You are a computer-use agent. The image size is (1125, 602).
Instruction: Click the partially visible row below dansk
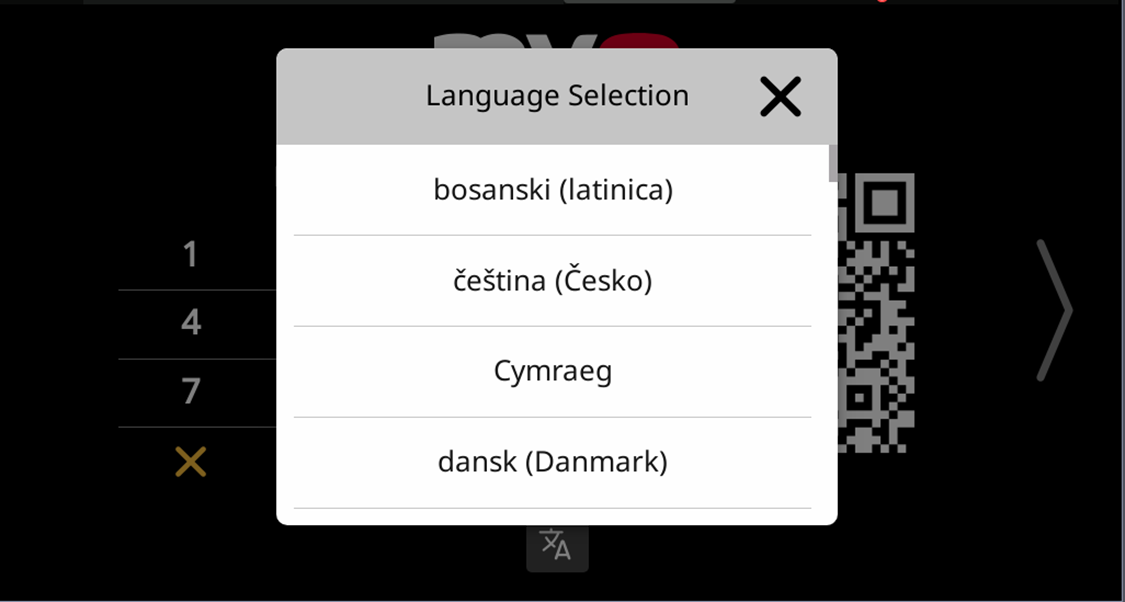552,516
